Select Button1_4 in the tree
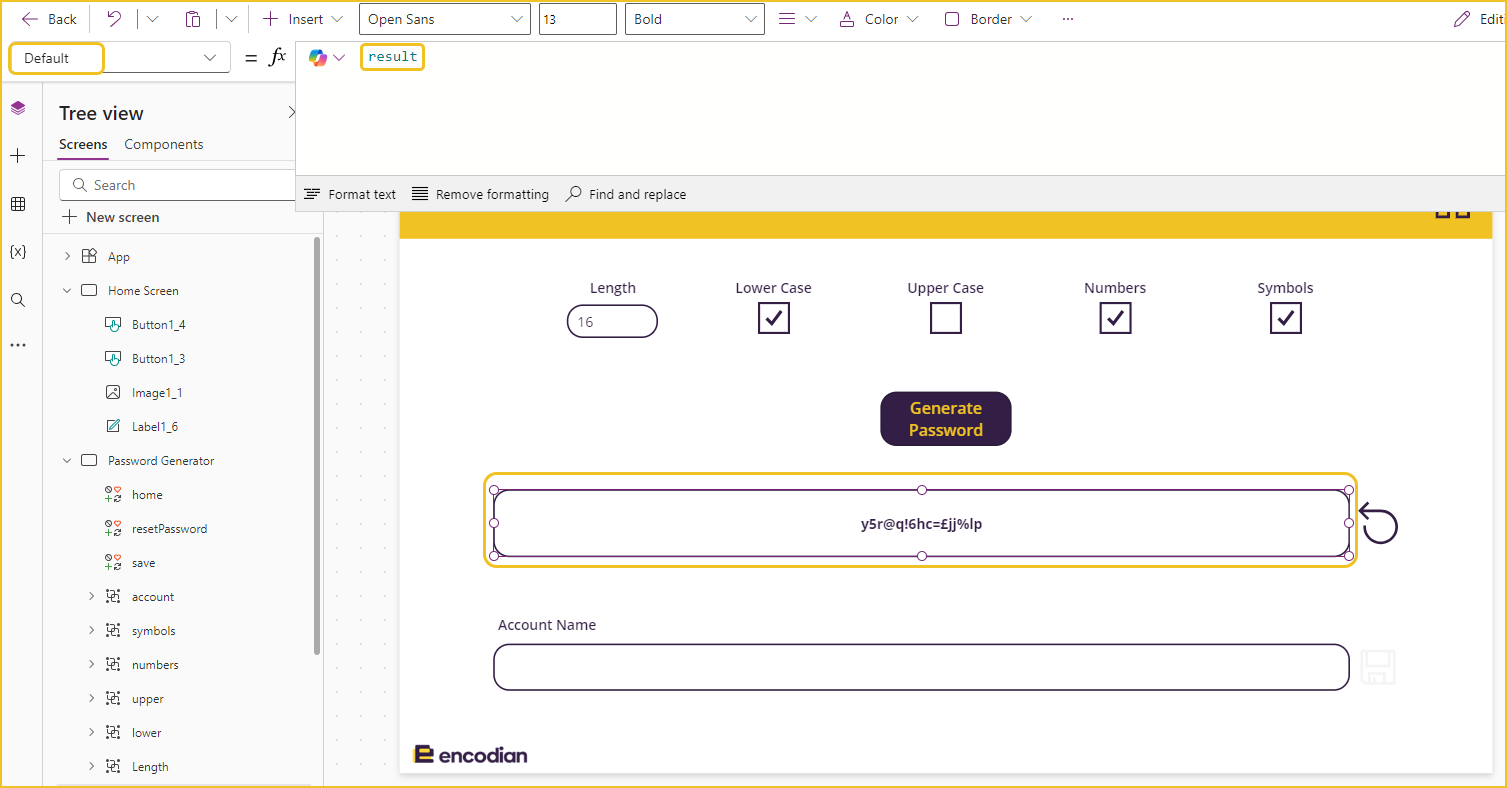 (x=158, y=325)
